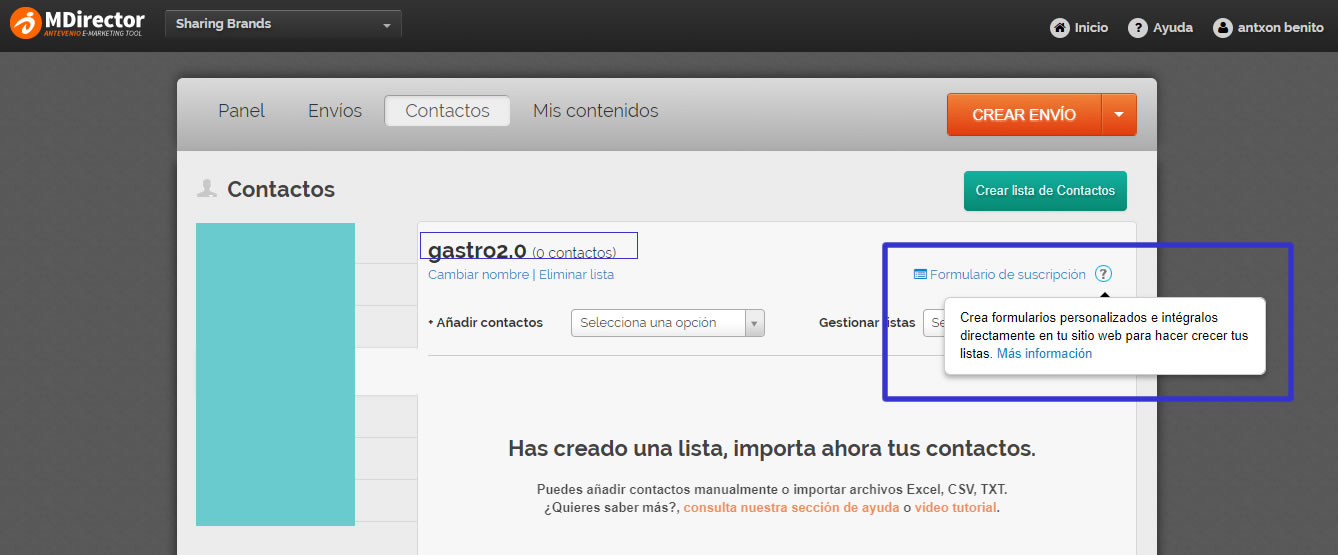Click the MDirector logo
This screenshot has height=555, width=1338.
click(x=77, y=24)
